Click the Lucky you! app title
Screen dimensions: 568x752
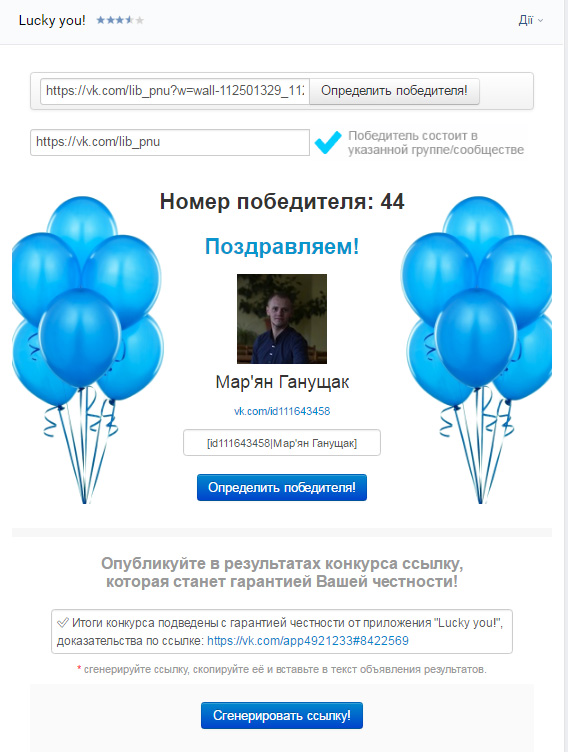point(52,21)
